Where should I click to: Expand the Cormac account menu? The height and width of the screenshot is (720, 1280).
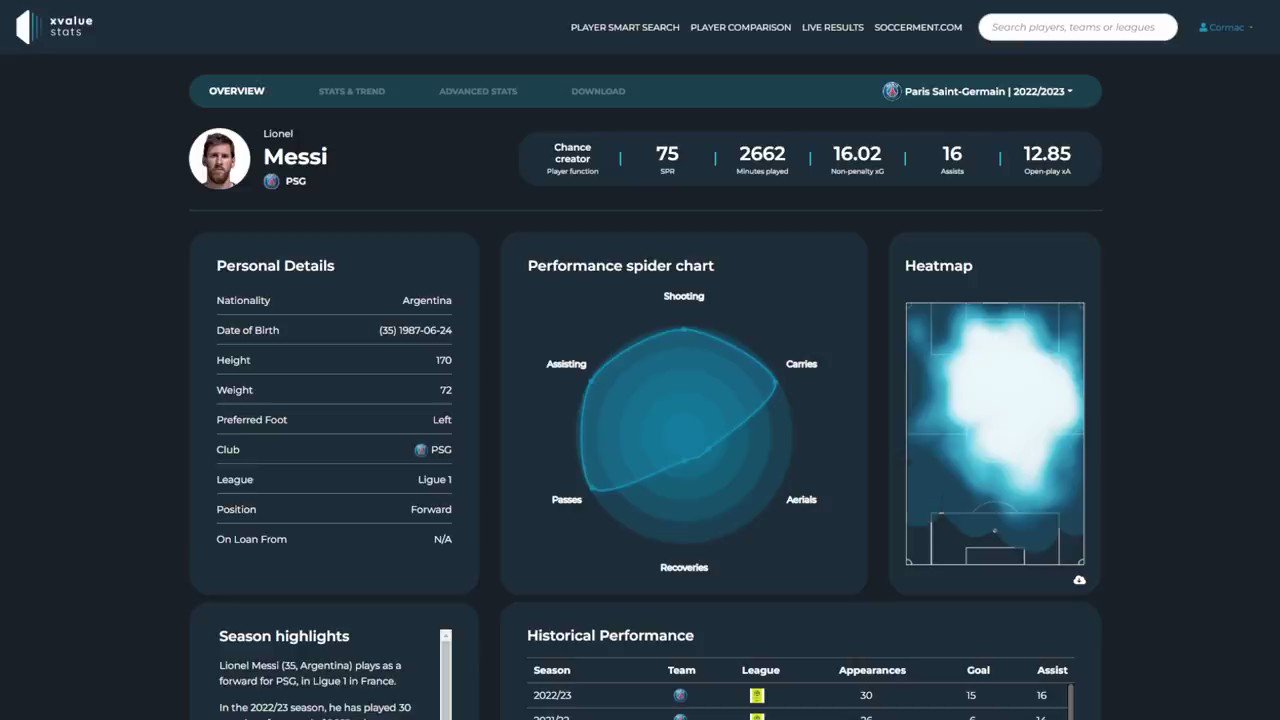tap(1225, 27)
